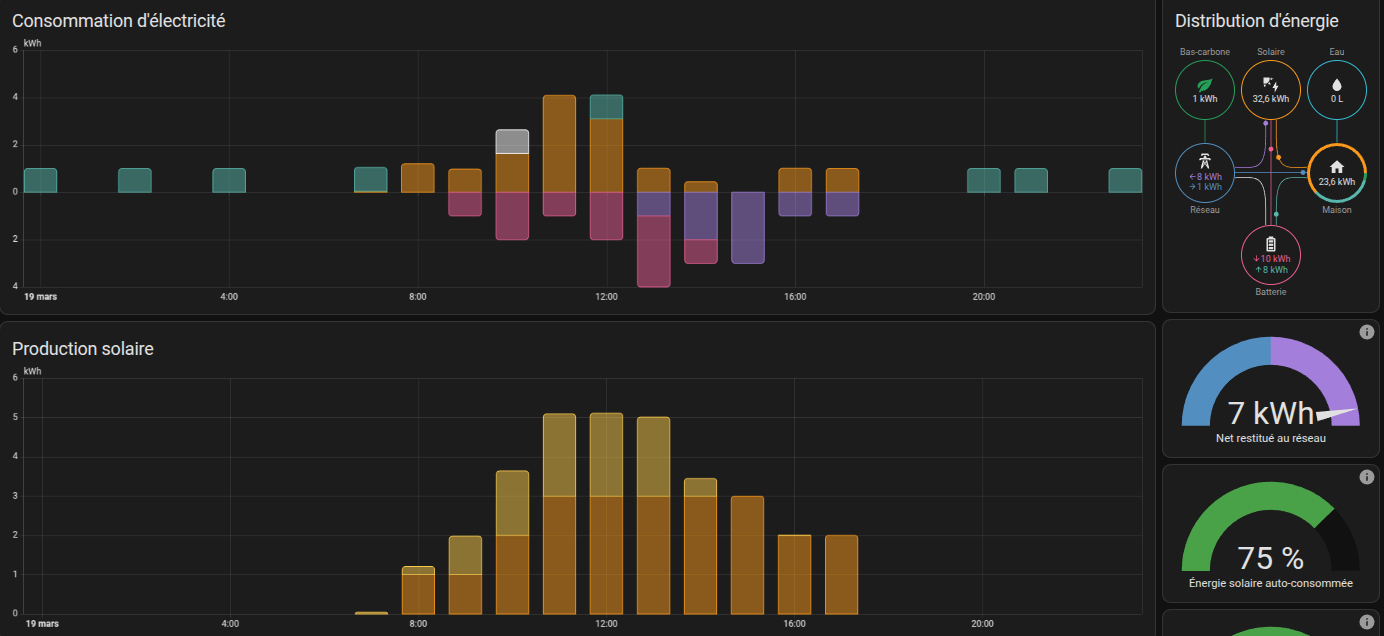Screen dimensions: 1384x636
Task: Click the Solaire solar panel icon
Action: click(1270, 84)
